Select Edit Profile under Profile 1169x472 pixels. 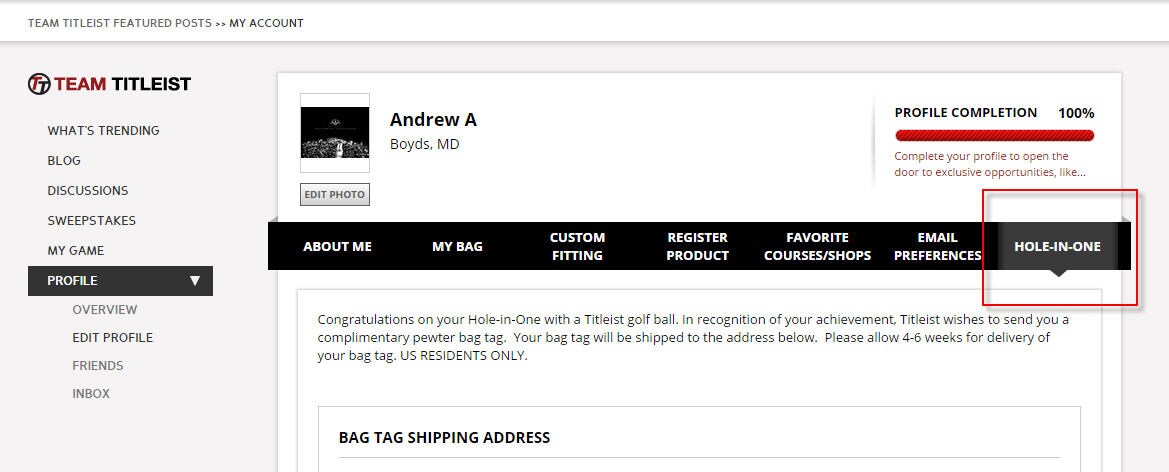coord(112,338)
